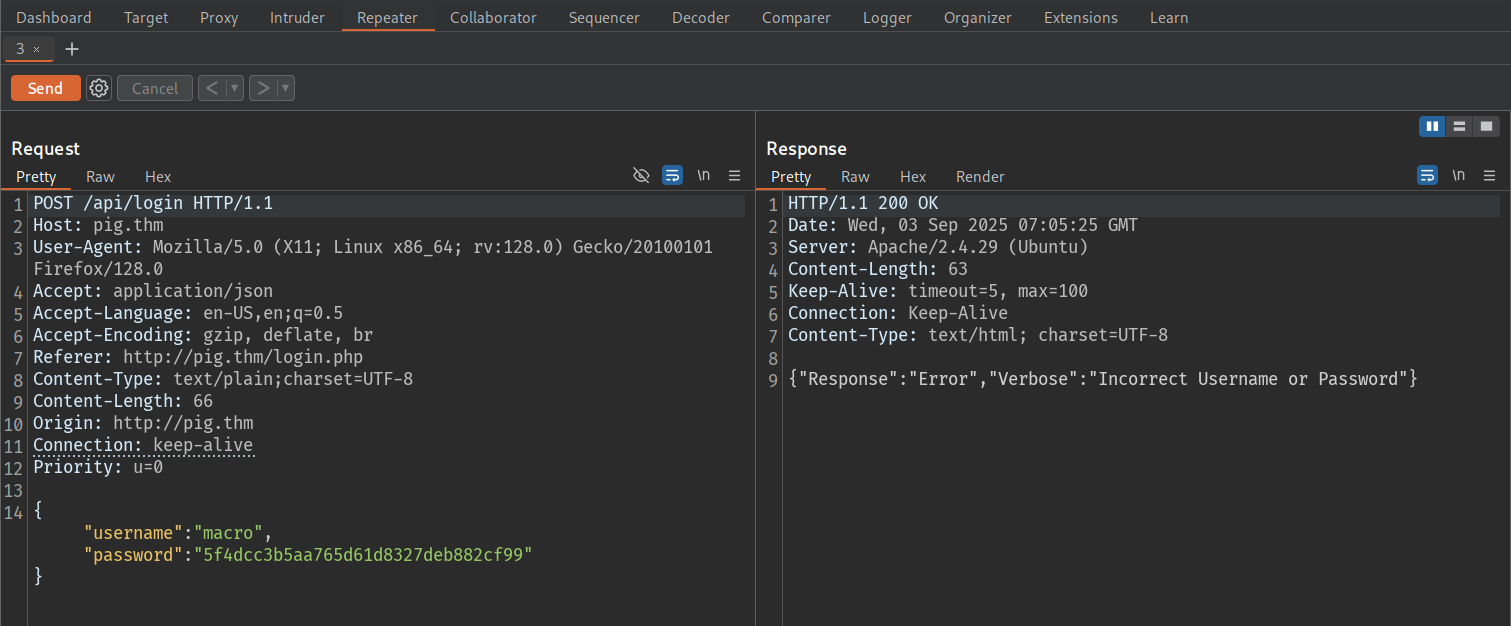Toggle non-printable characters in response
Viewport: 1511px width, 626px height.
click(1459, 175)
